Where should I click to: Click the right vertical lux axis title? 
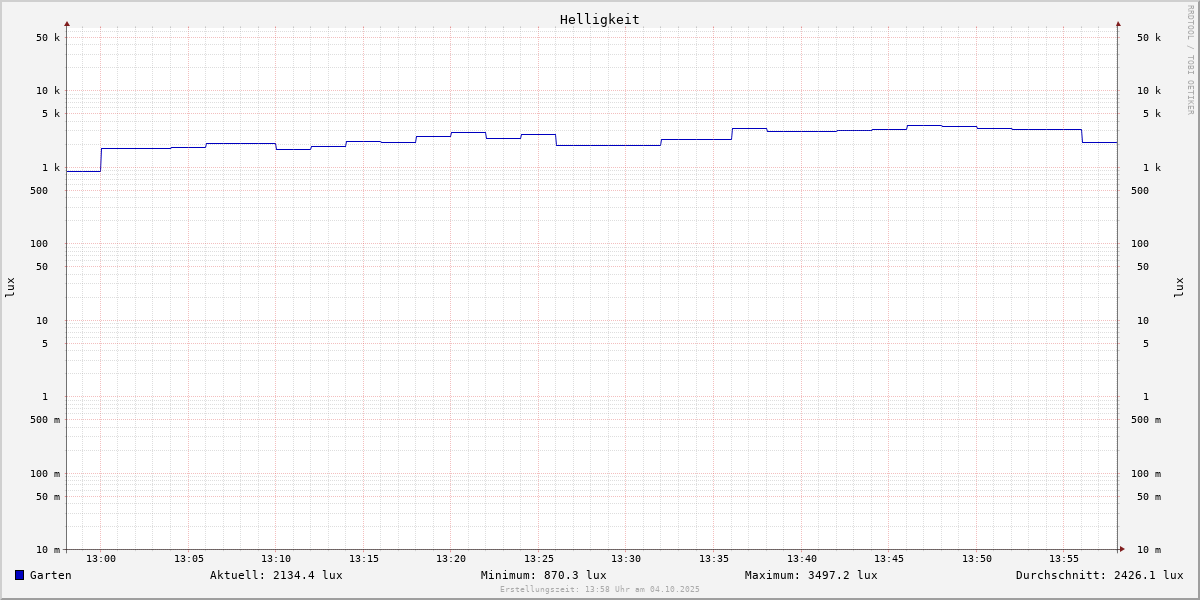(1179, 287)
